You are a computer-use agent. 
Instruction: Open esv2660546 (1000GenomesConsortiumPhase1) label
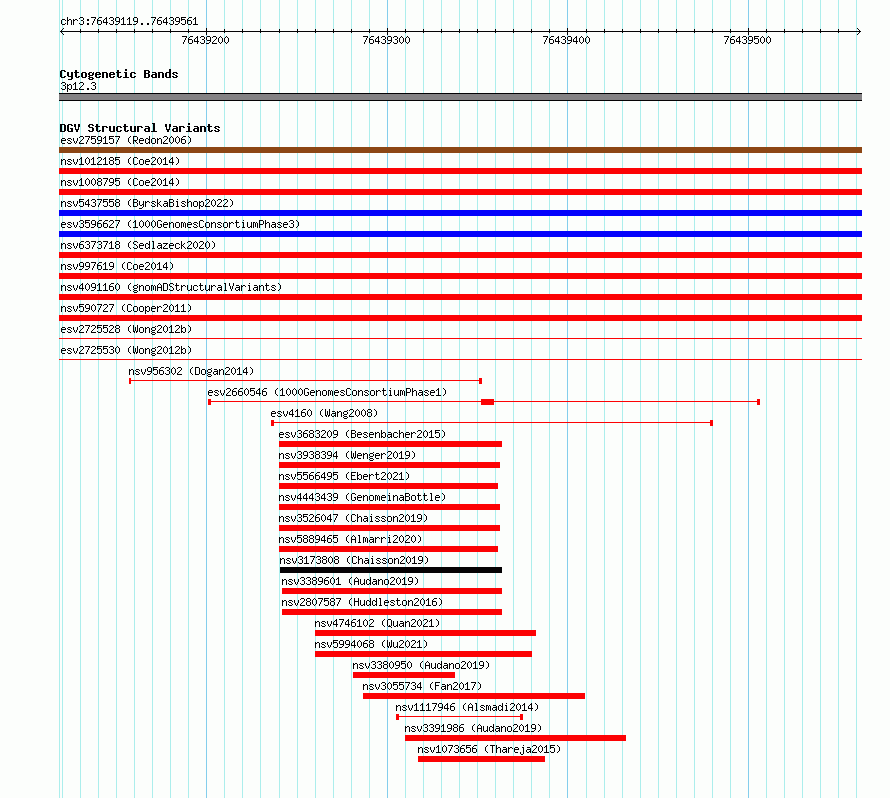coord(327,392)
